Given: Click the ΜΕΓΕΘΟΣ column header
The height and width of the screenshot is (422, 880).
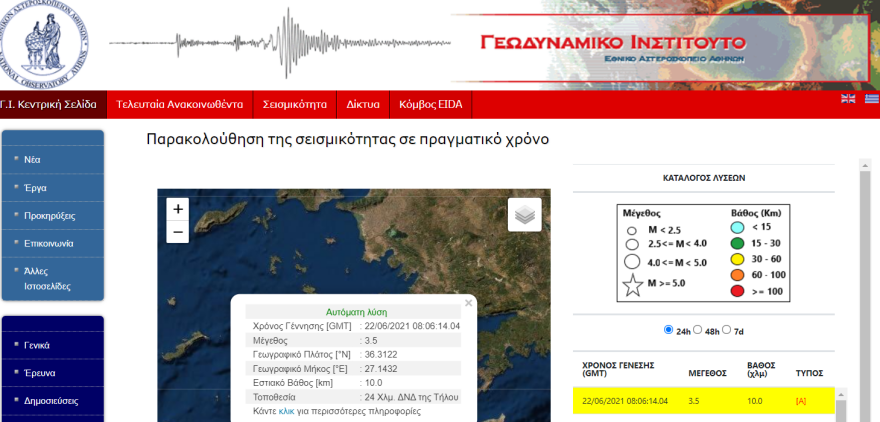Looking at the screenshot, I should tap(707, 373).
